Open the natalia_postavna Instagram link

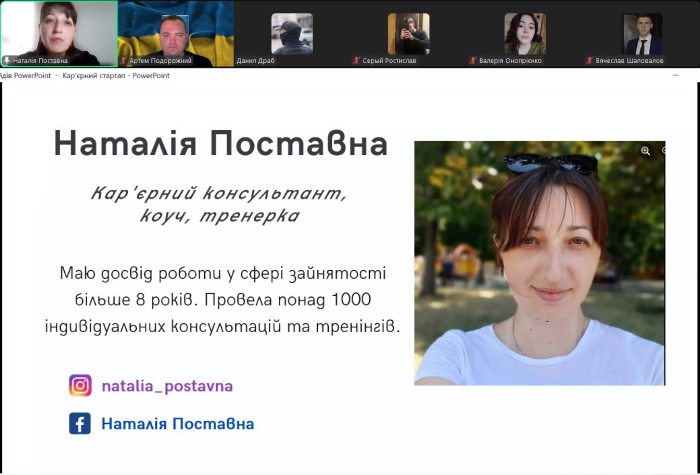tap(167, 386)
